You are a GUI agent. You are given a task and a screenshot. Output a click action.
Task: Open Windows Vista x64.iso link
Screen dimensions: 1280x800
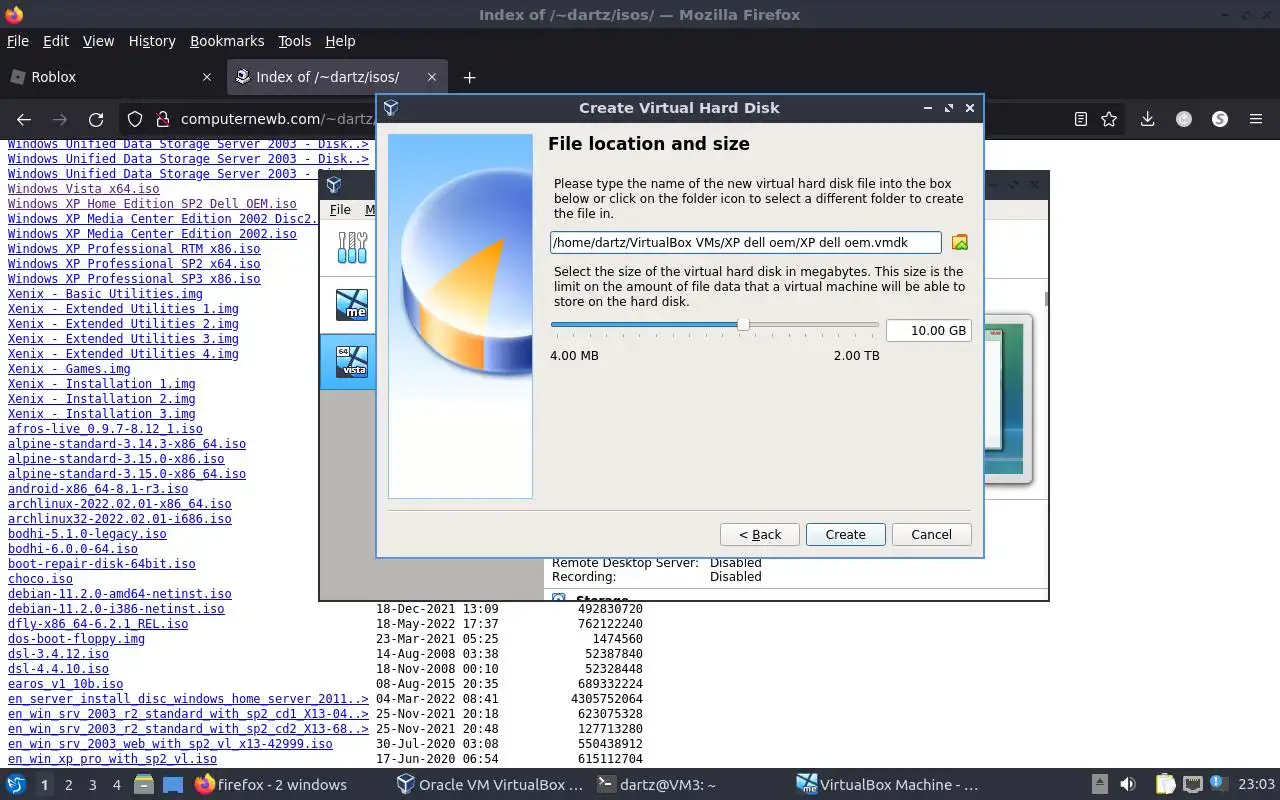point(83,189)
